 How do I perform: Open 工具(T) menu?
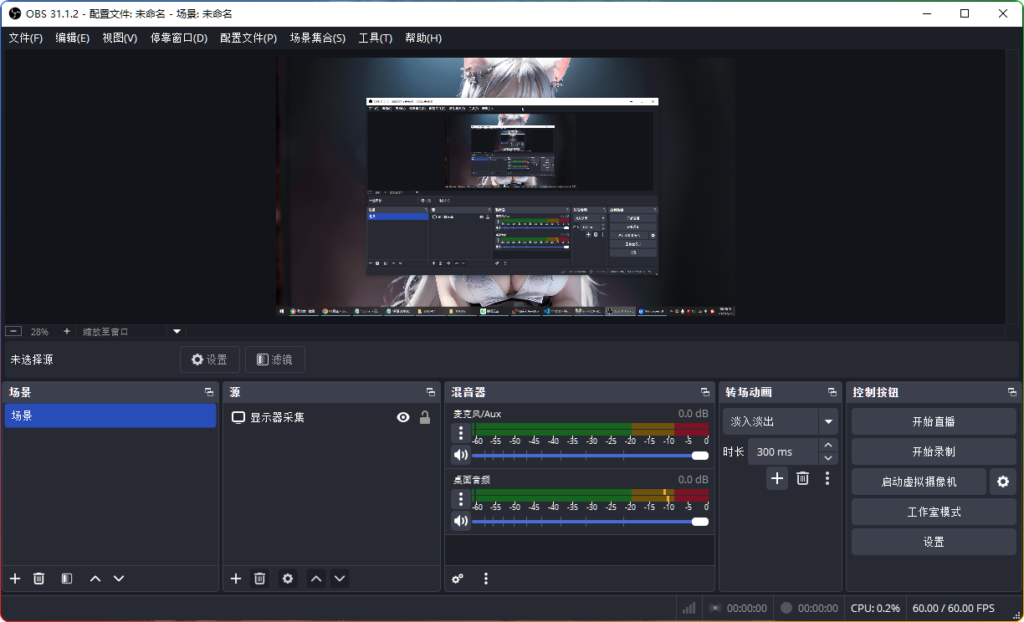[375, 38]
